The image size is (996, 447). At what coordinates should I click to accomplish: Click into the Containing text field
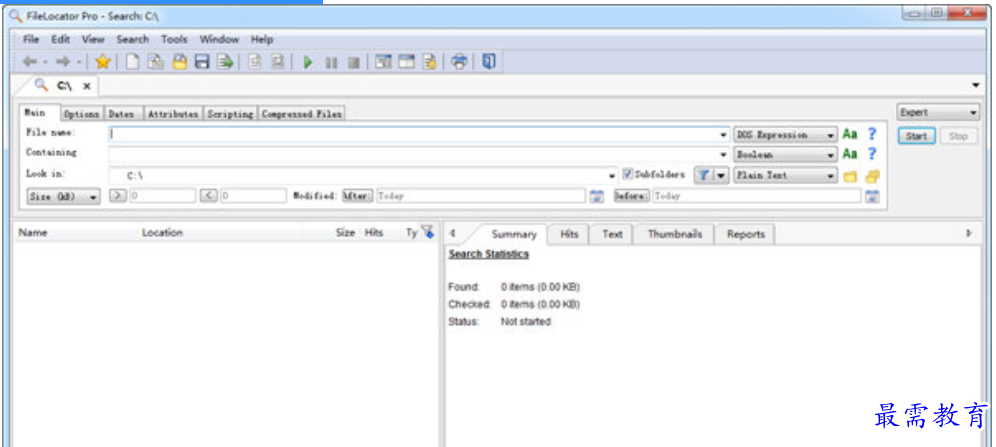[x=418, y=155]
